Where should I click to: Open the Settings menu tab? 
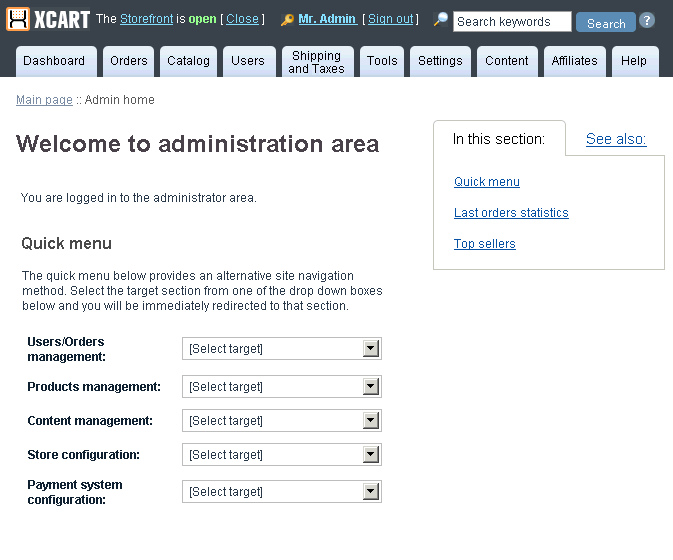[440, 61]
